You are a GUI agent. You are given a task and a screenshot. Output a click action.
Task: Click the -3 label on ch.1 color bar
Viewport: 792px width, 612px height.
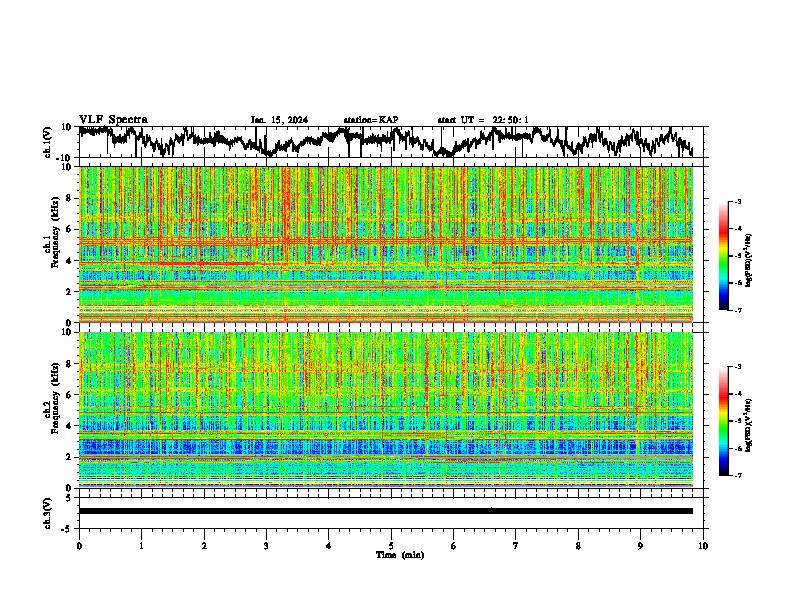coord(738,202)
